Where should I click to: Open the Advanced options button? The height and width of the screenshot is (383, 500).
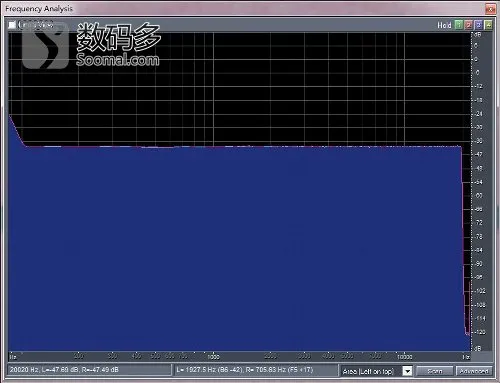tap(474, 371)
